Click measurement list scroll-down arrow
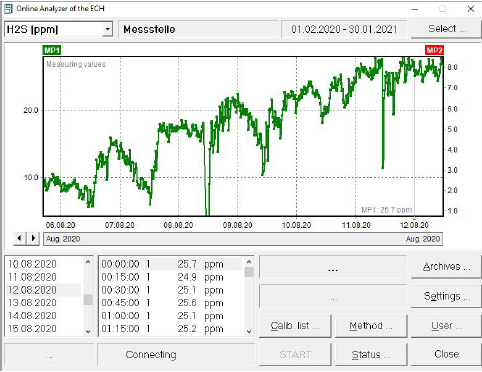The width and height of the screenshot is (482, 372). coord(249,331)
